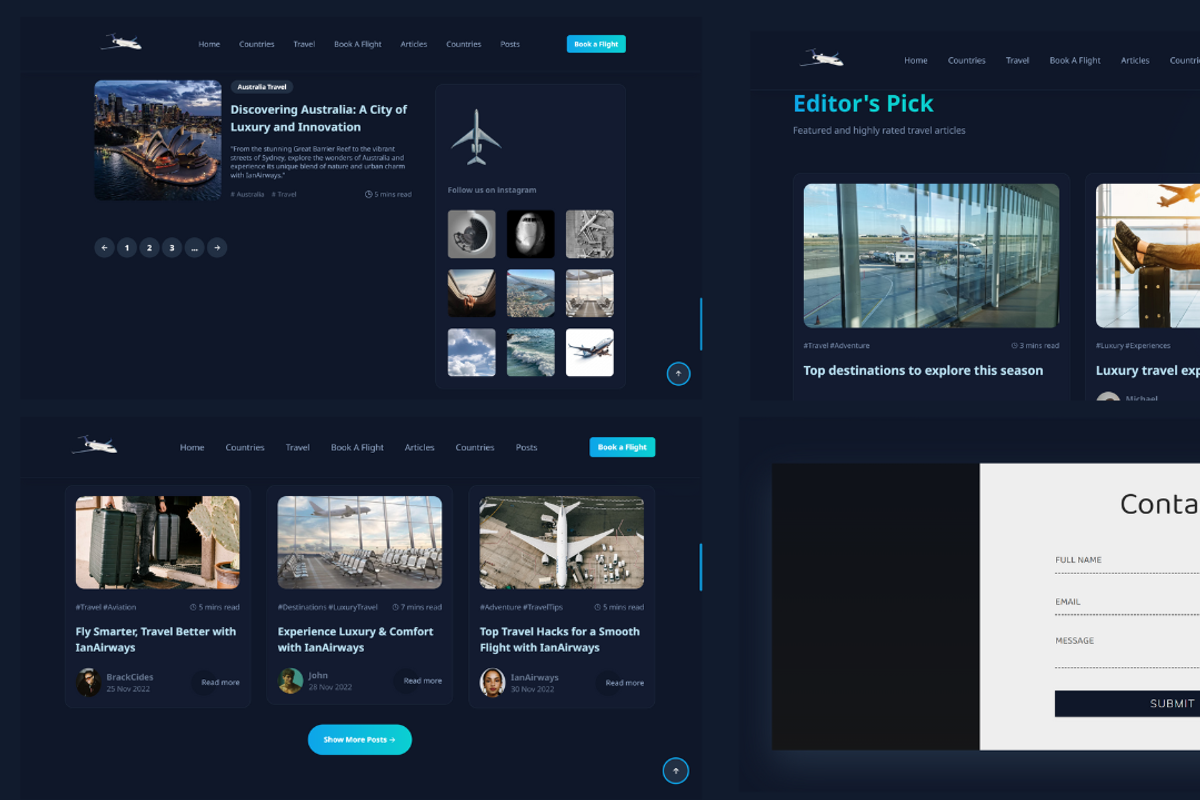This screenshot has width=1200, height=800.
Task: Click Read more on the BrackCides card
Action: [220, 682]
